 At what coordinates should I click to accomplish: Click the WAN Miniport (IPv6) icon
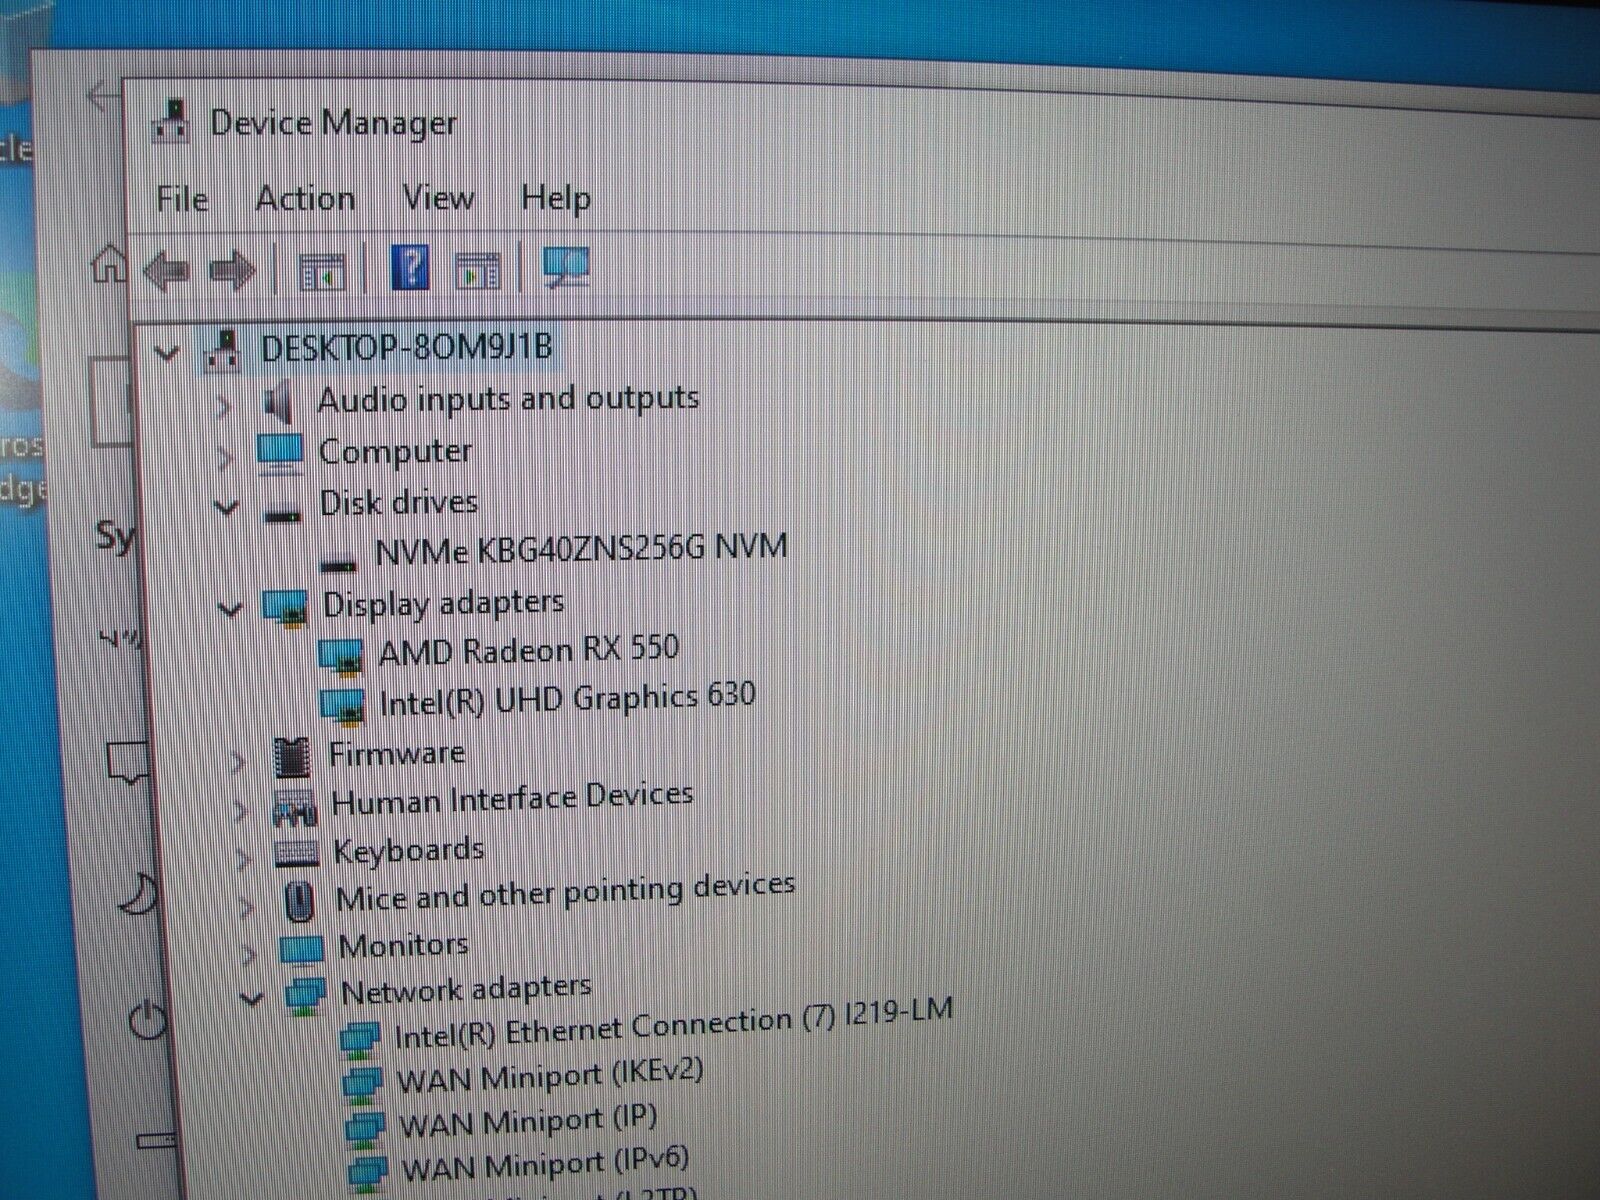366,1174
